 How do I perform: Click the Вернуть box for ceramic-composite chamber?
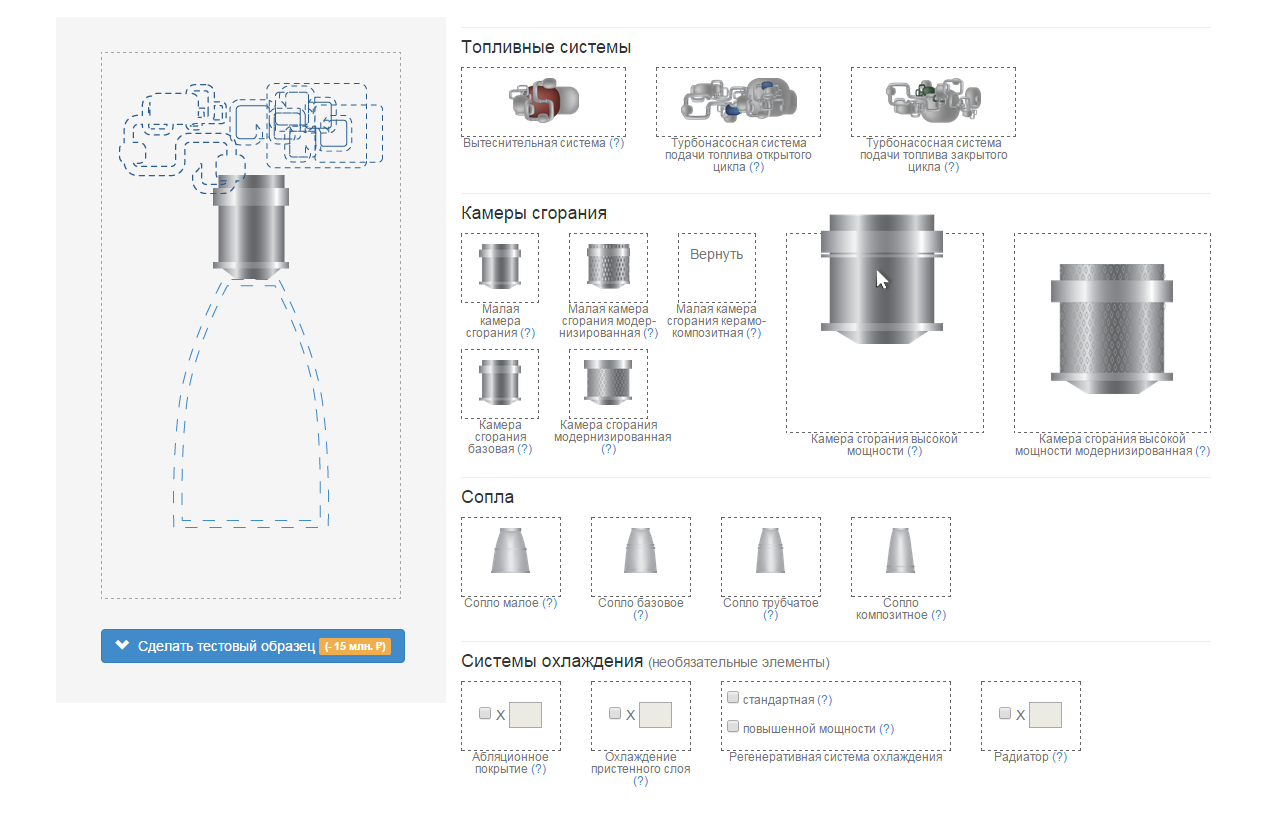point(717,267)
